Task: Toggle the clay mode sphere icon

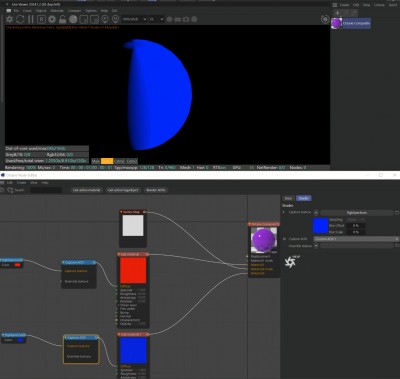Action: click(73, 19)
